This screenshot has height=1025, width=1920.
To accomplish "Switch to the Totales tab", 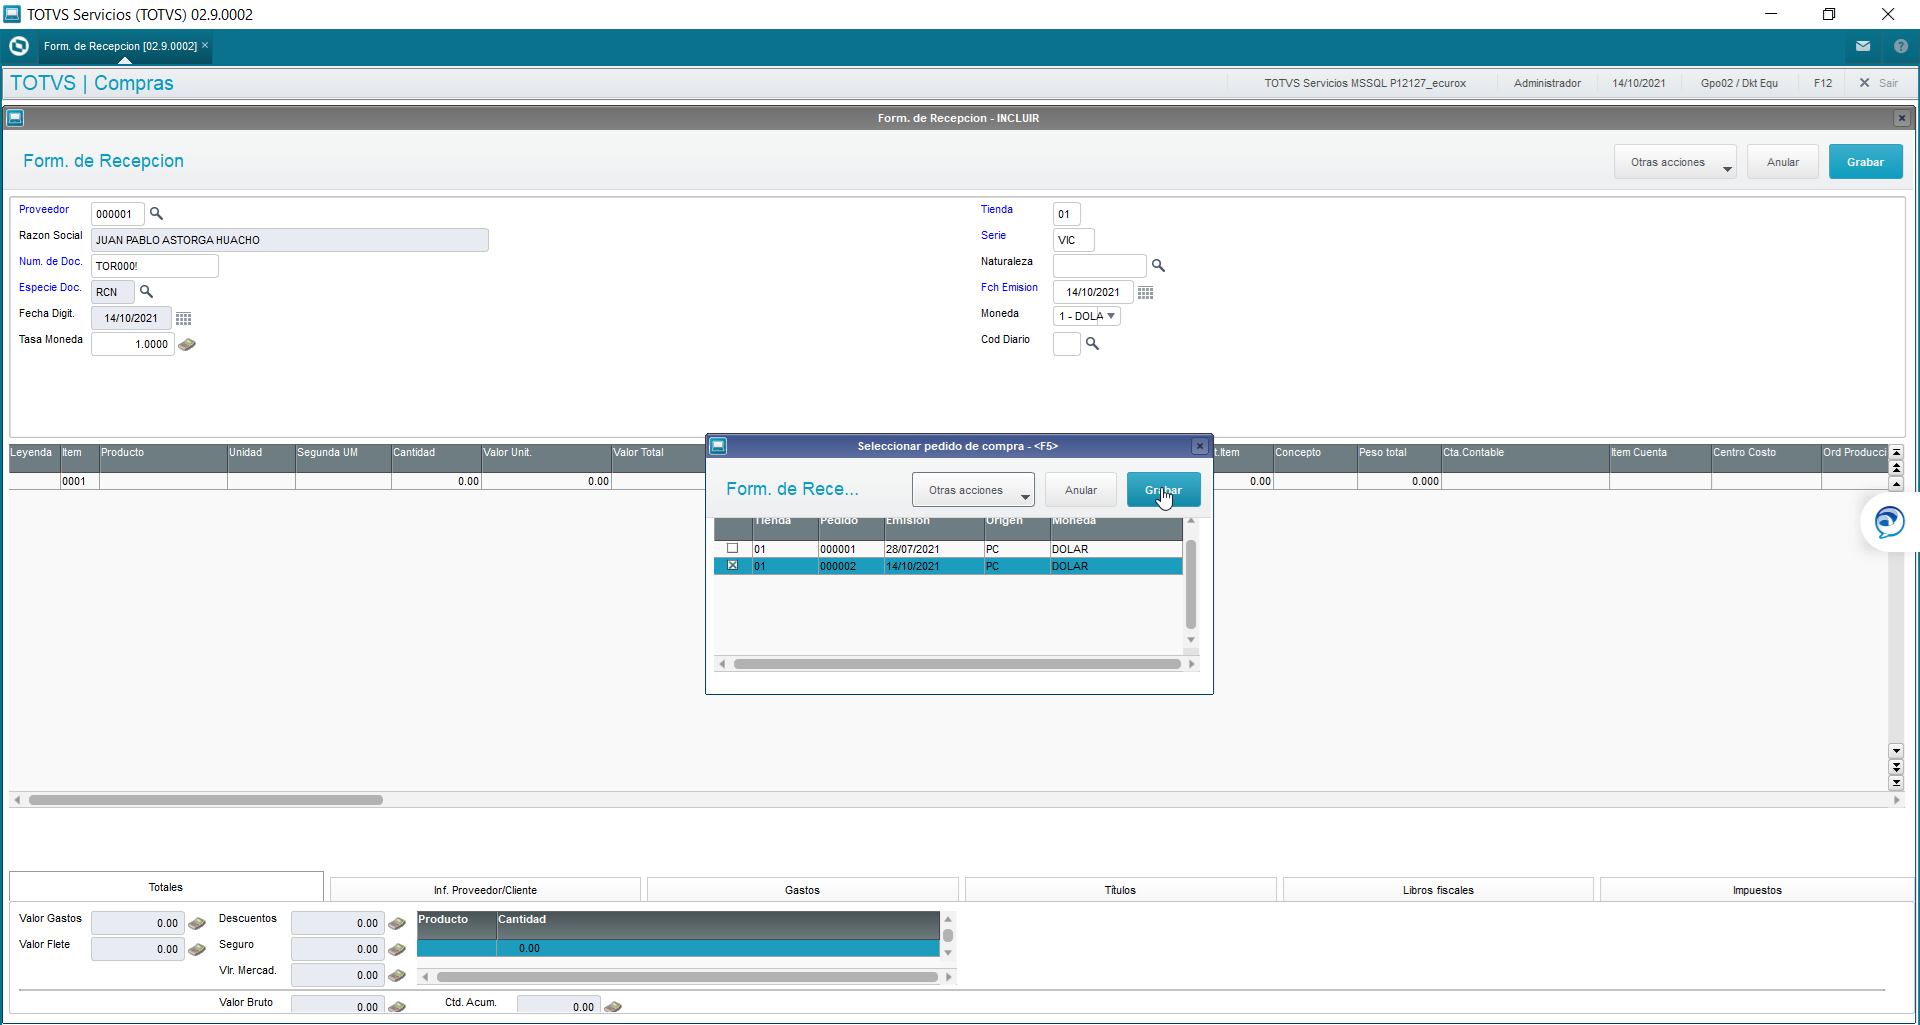I will click(x=166, y=888).
